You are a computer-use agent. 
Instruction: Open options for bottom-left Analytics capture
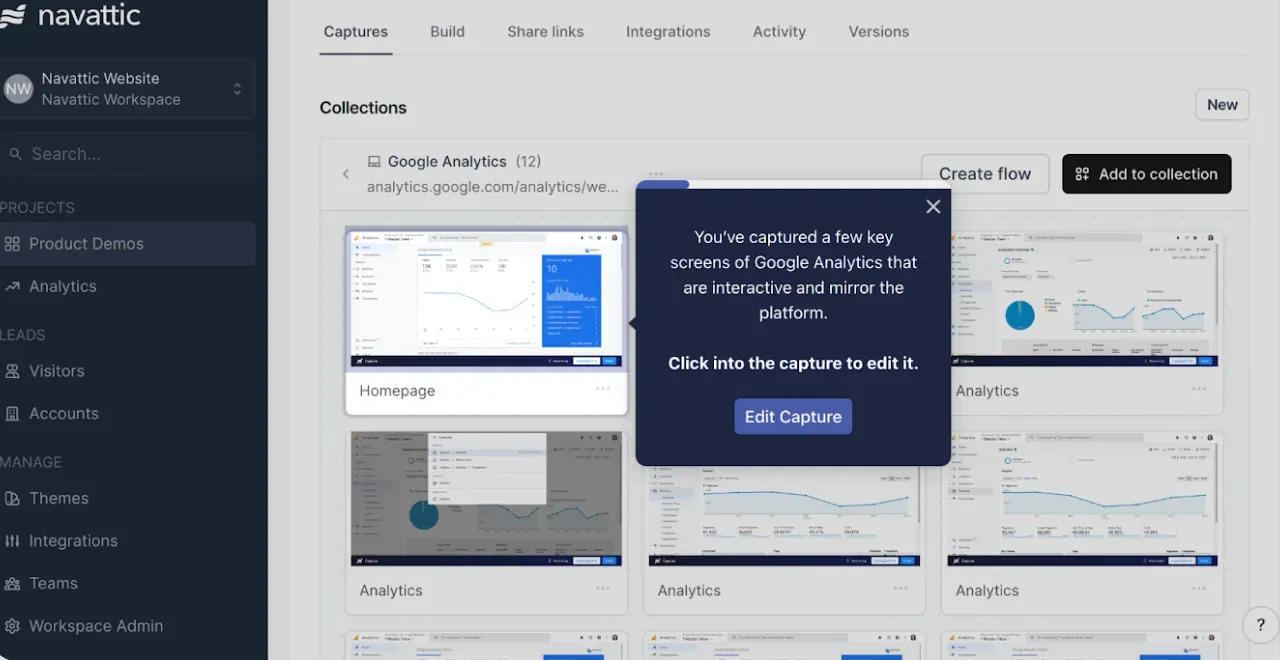coord(603,589)
